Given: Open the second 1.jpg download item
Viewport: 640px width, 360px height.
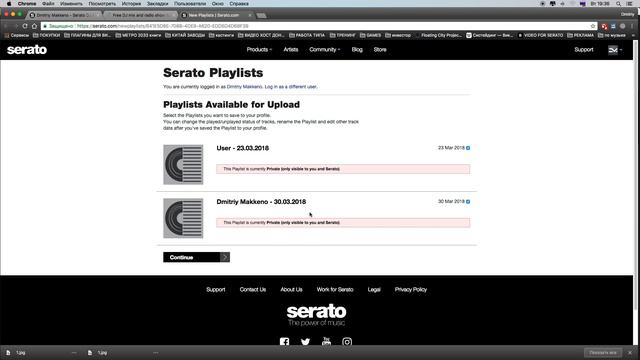Looking at the screenshot, I should pos(102,353).
